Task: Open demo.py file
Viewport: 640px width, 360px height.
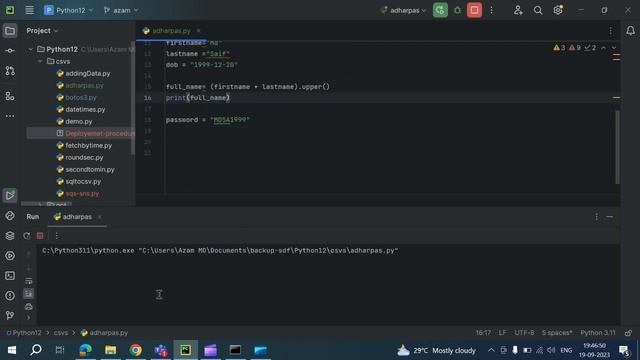Action: (x=74, y=121)
